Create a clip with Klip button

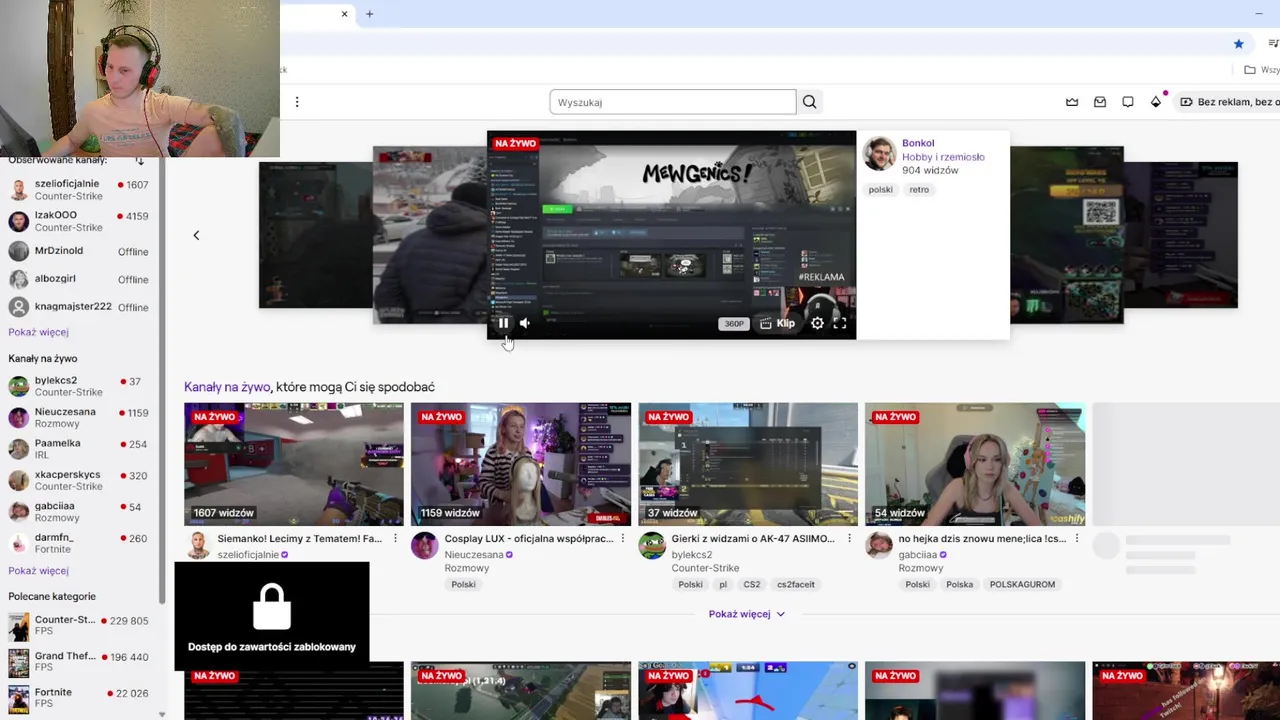point(777,323)
